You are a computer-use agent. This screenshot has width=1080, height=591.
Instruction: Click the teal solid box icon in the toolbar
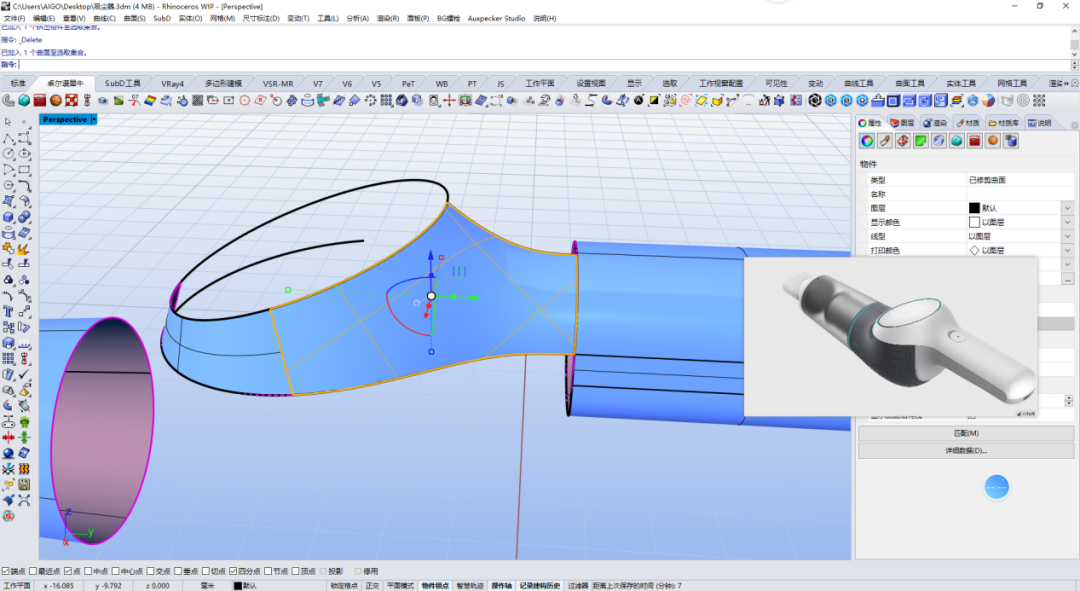tap(24, 101)
